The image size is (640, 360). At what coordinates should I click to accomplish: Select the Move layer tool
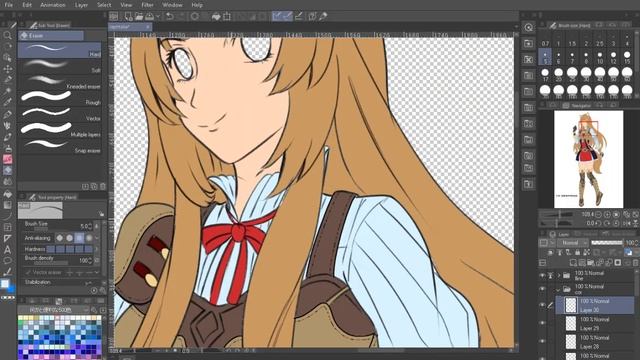pos(7,68)
